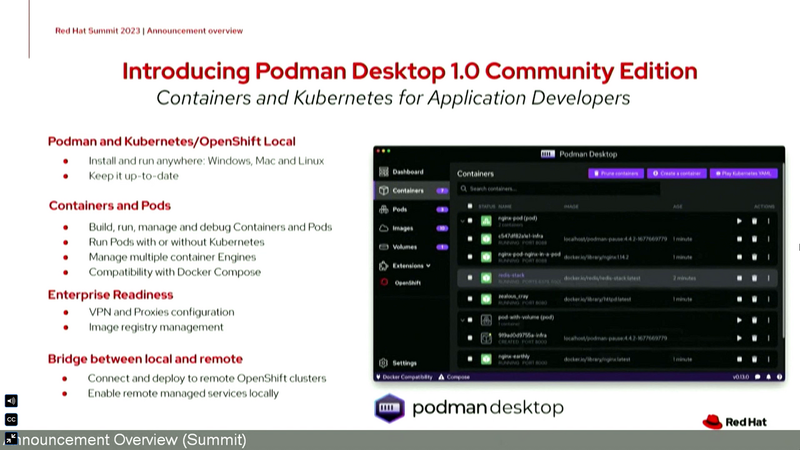Image resolution: width=800 pixels, height=450 pixels.
Task: Open more actions for pod-with-volume (pod)
Action: (768, 320)
